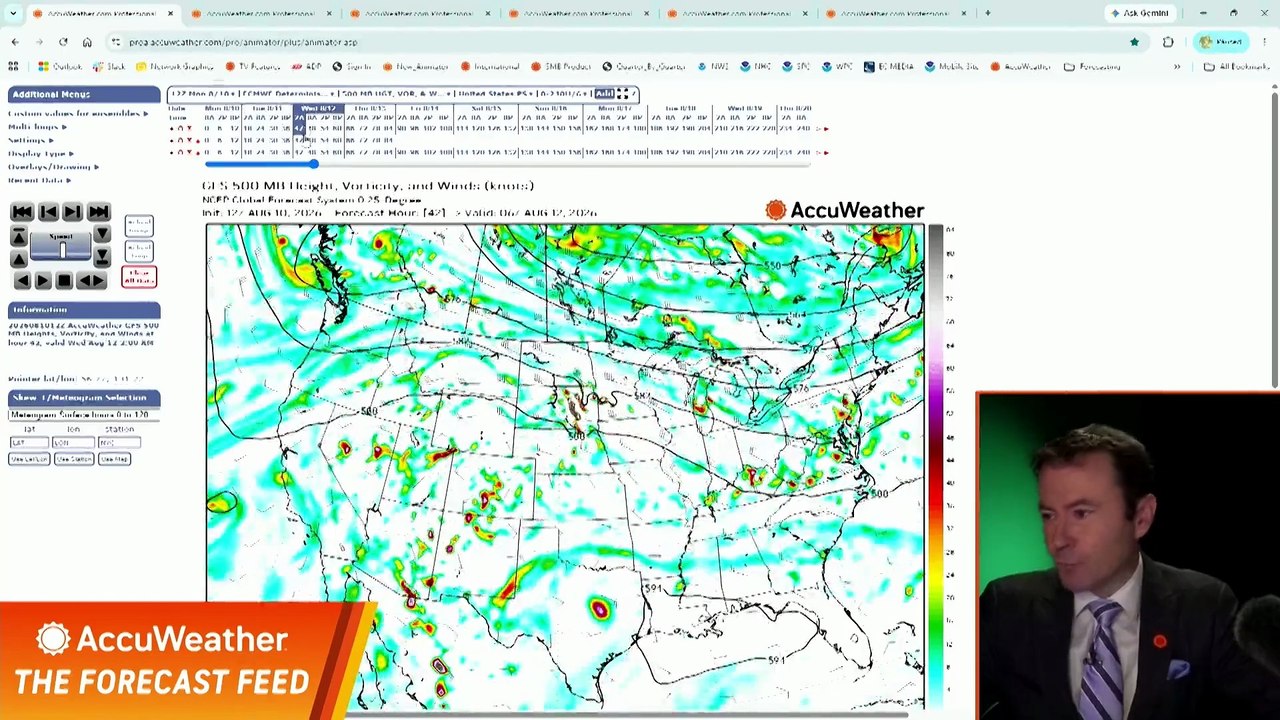
Task: Rock the animation back and forth
Action: tap(91, 280)
